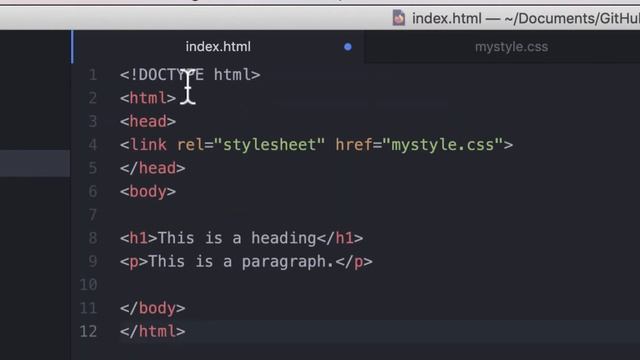Click the 'This is a paragraph.' text

tap(241, 262)
